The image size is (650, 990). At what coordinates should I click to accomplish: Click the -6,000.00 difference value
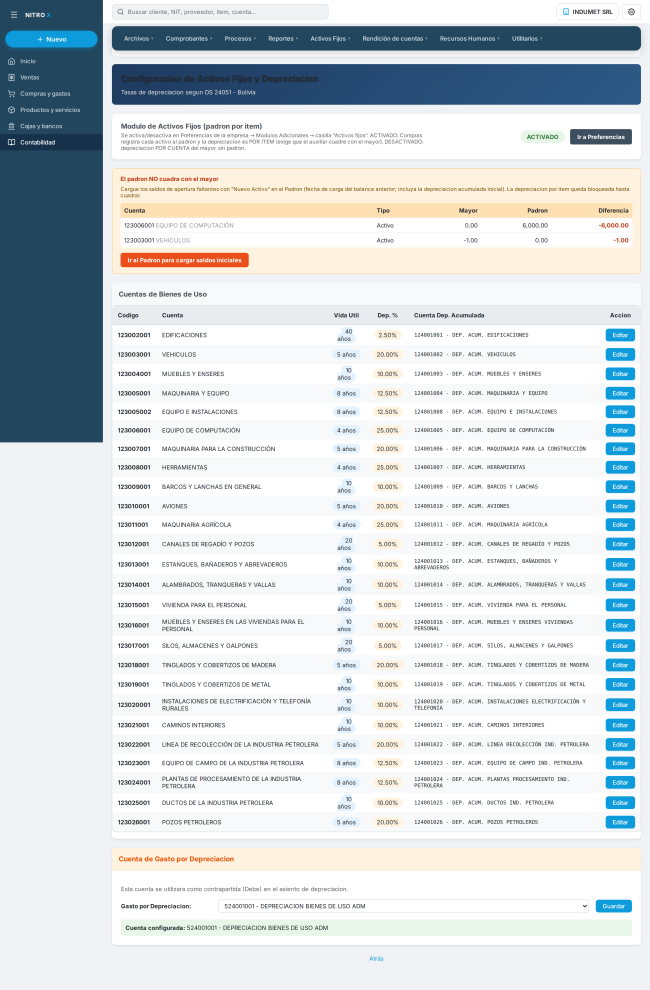613,225
